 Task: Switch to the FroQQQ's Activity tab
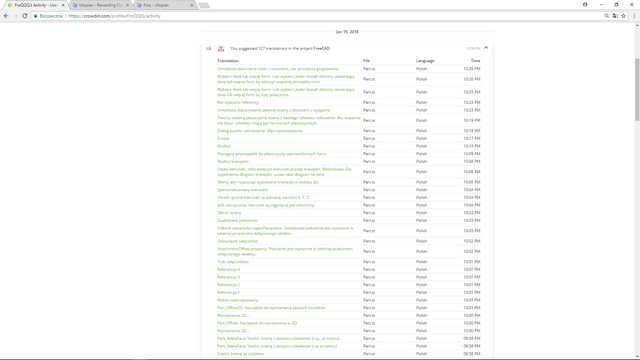click(x=35, y=5)
